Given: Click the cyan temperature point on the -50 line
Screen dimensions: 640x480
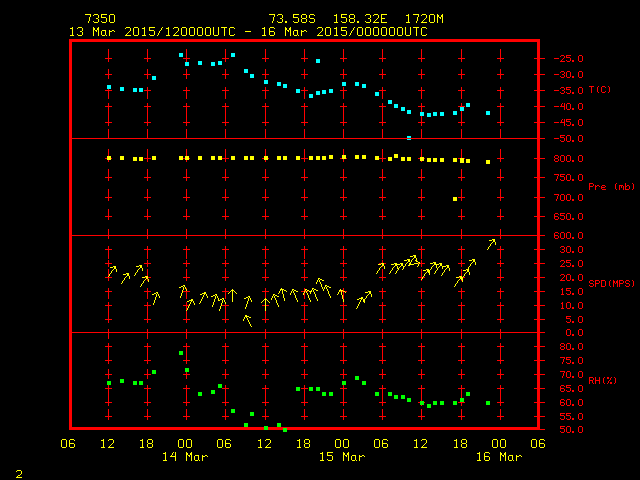Looking at the screenshot, I should point(409,137).
